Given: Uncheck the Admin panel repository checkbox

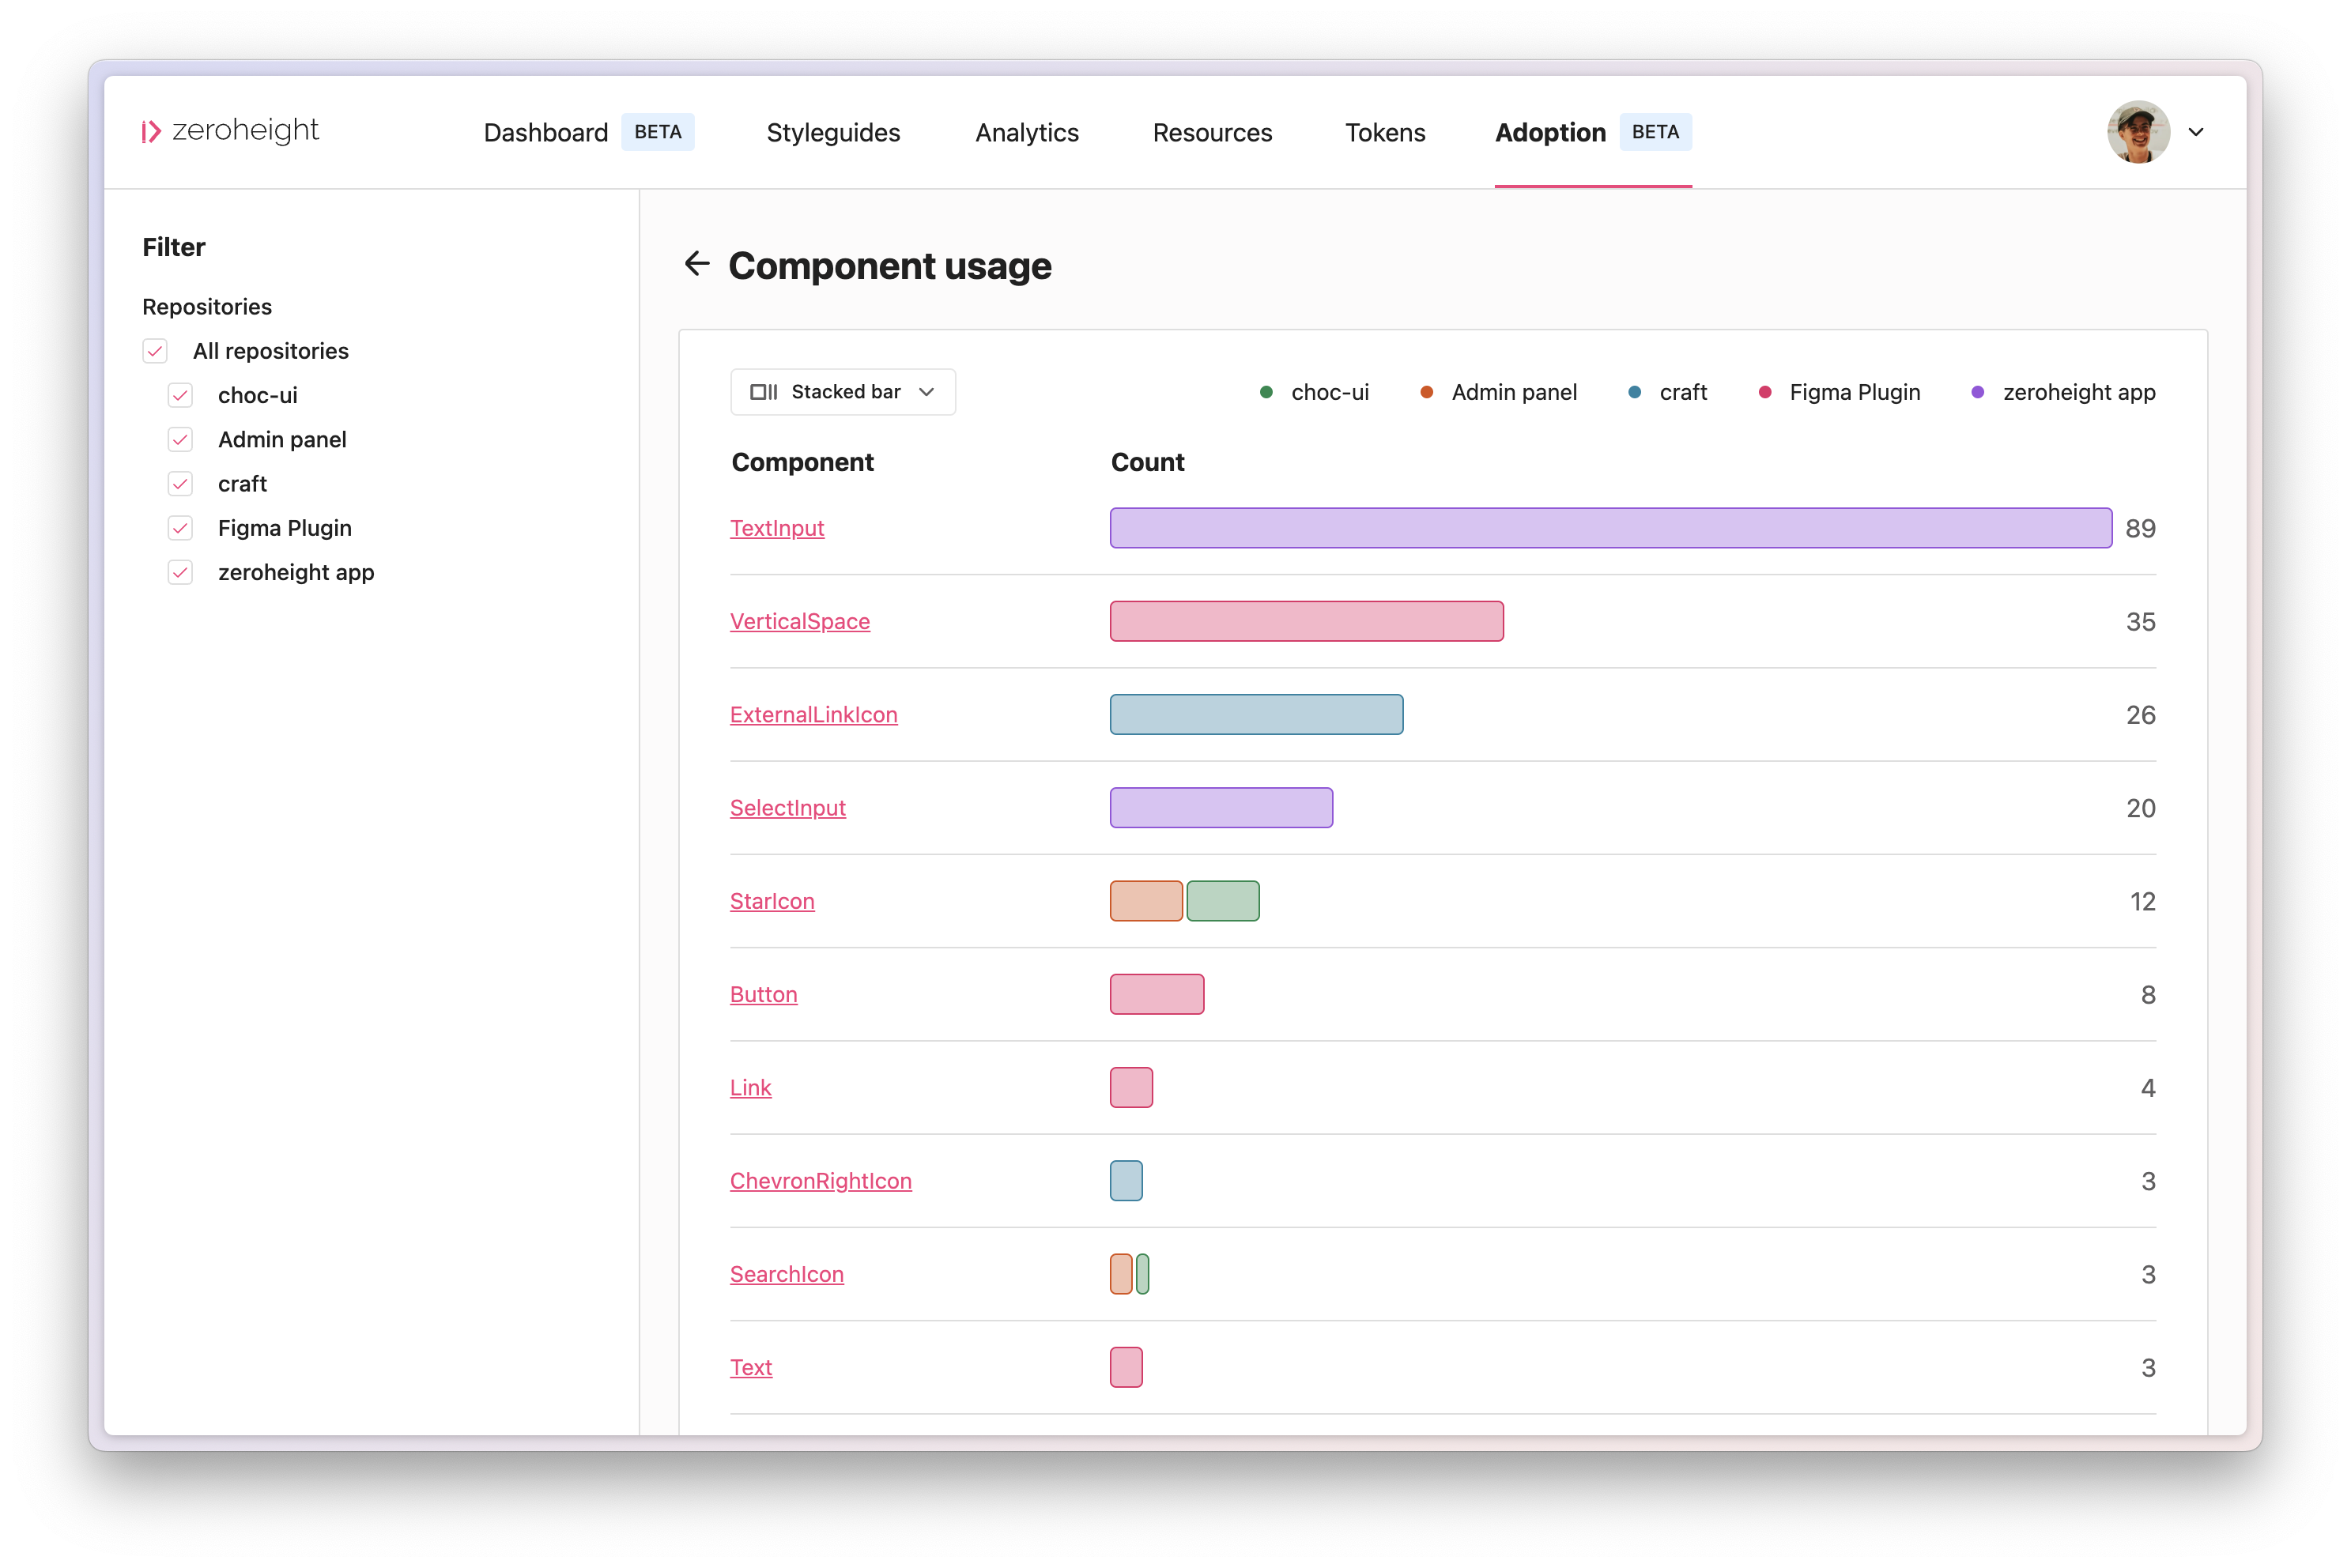Looking at the screenshot, I should [180, 439].
